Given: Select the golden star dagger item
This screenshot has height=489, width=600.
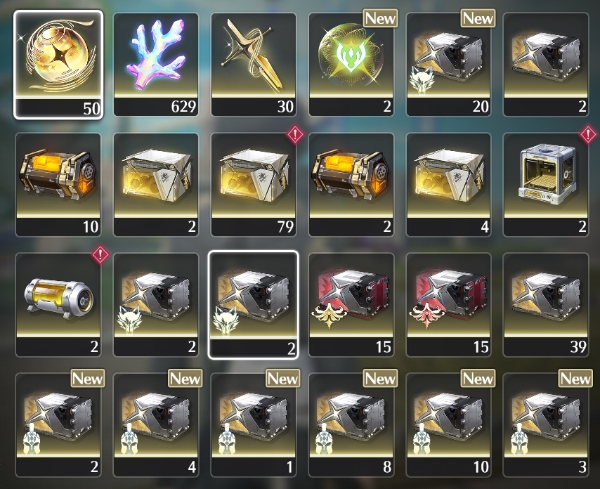Looking at the screenshot, I should 254,65.
